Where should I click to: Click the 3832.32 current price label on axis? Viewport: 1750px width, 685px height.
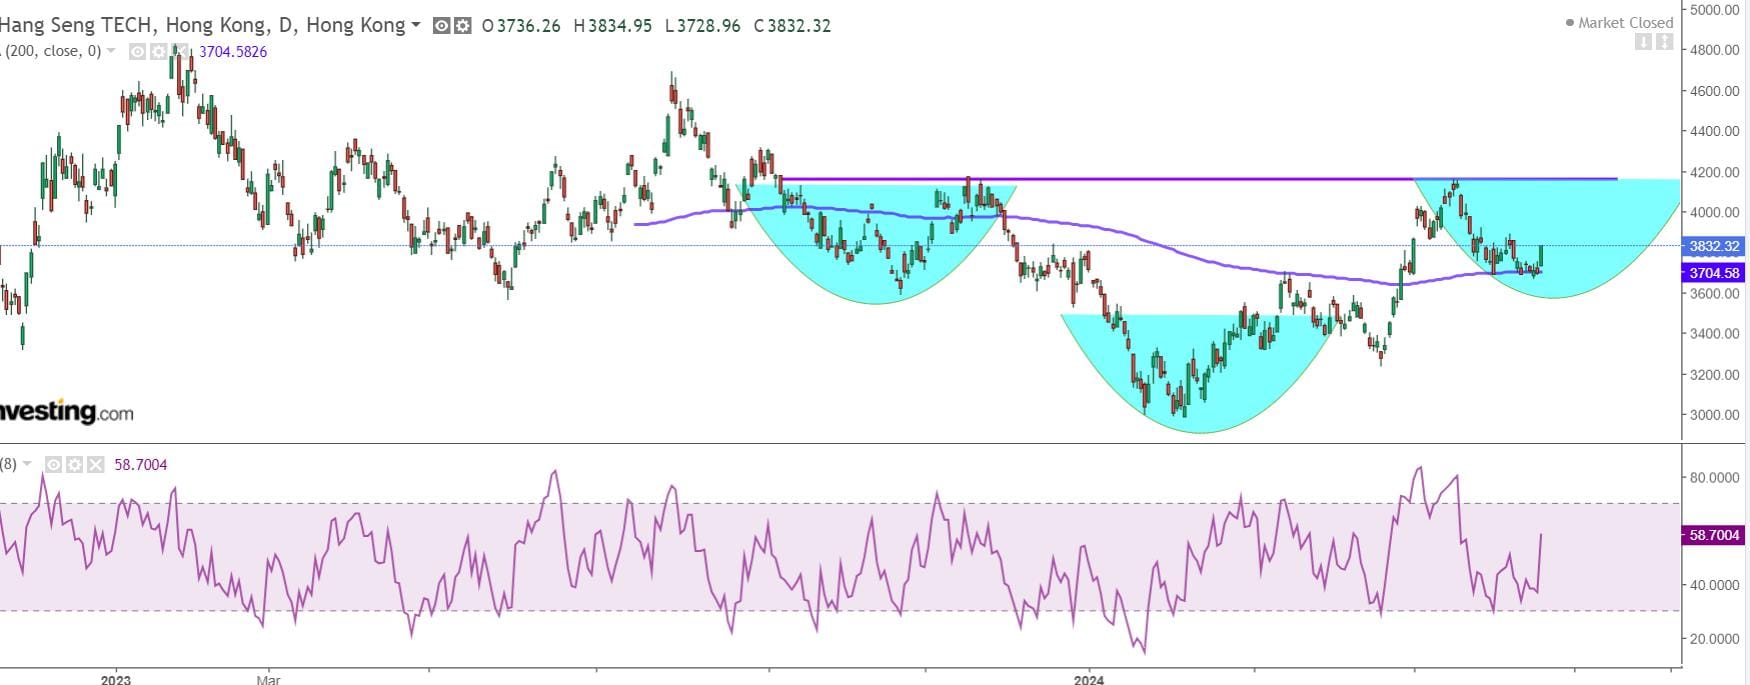click(x=1714, y=246)
